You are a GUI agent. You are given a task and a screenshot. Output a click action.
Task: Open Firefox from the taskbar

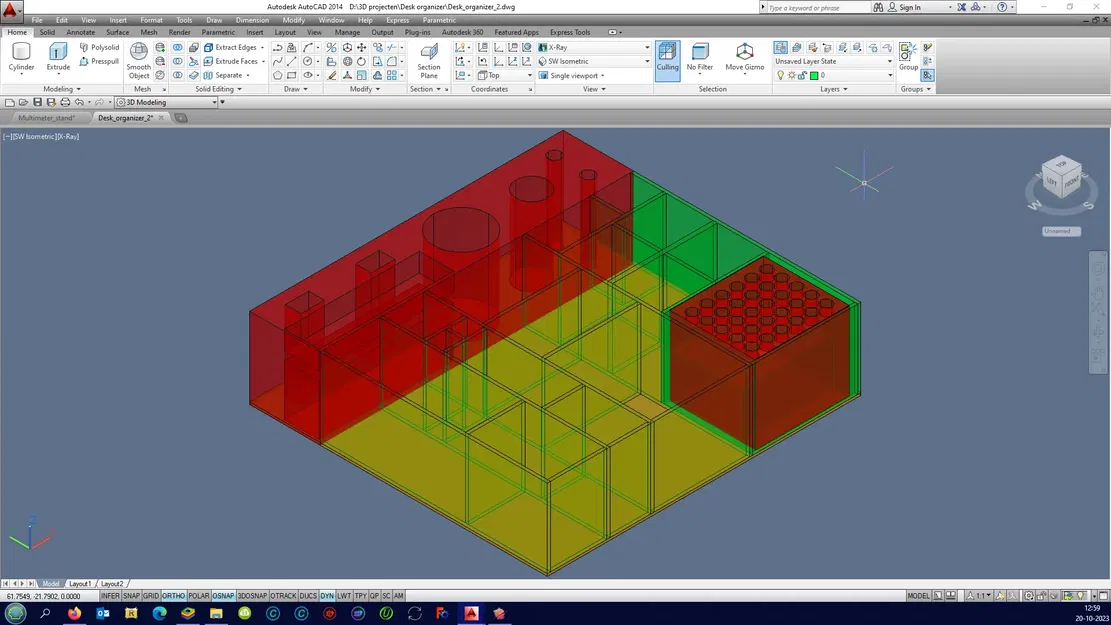point(74,613)
